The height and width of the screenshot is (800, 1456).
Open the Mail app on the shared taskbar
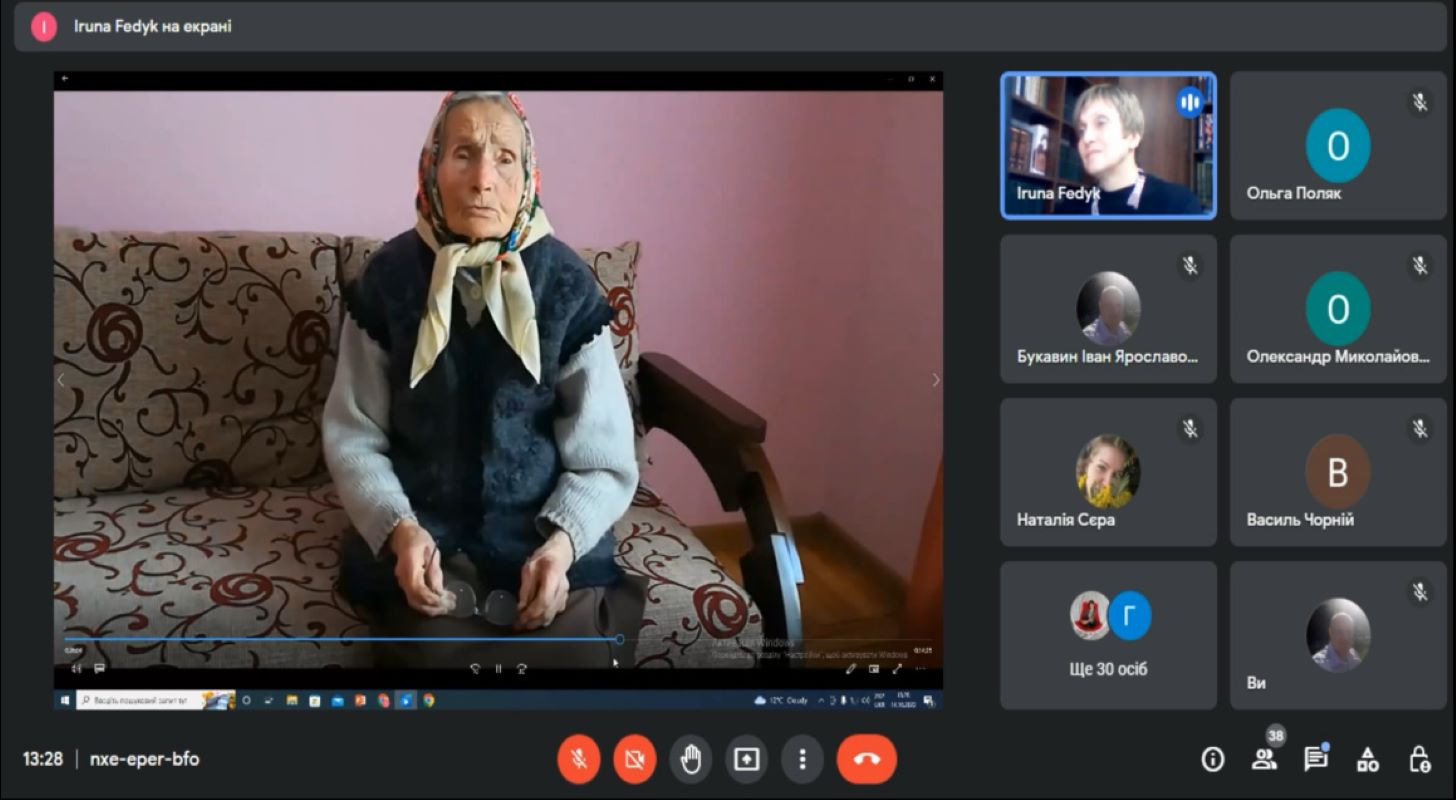(x=338, y=701)
